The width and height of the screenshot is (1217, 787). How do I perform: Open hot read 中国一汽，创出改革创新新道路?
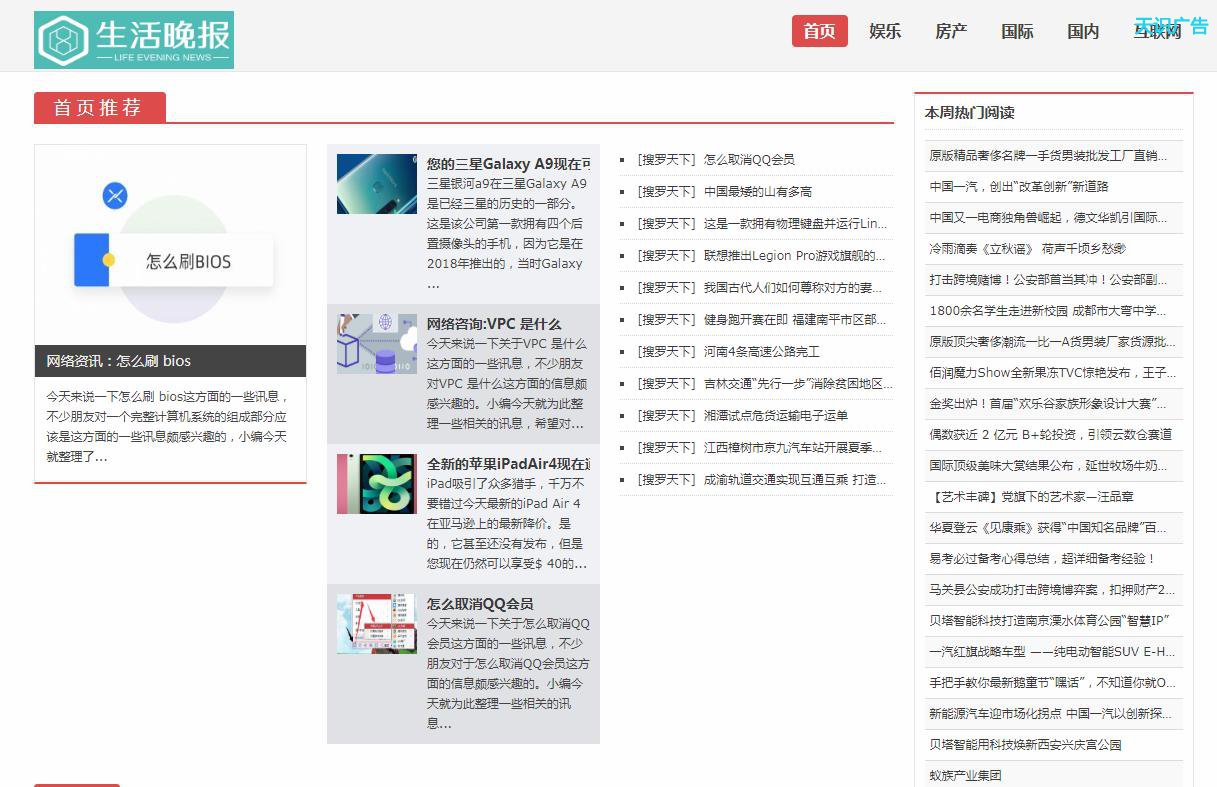[x=1019, y=186]
